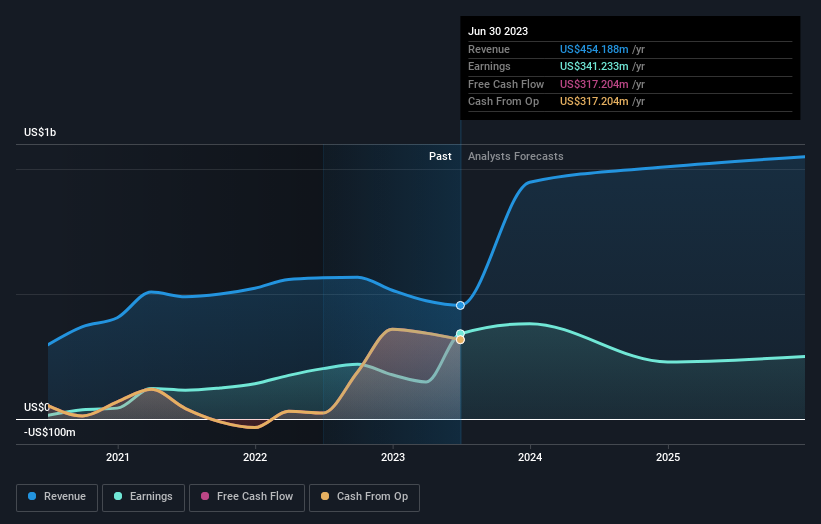Click the US$341.233m earnings value

point(594,66)
